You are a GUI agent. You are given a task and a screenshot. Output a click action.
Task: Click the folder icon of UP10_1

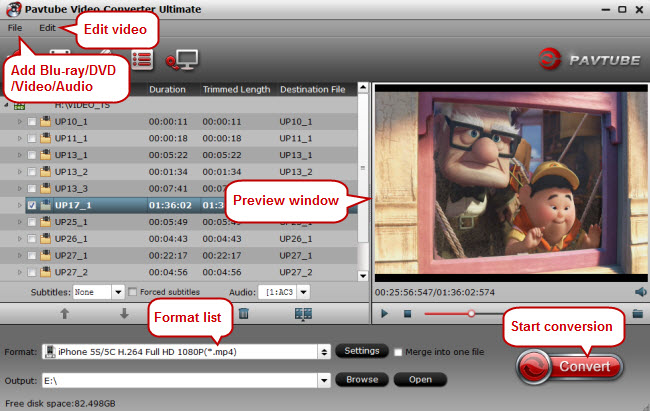pos(45,122)
